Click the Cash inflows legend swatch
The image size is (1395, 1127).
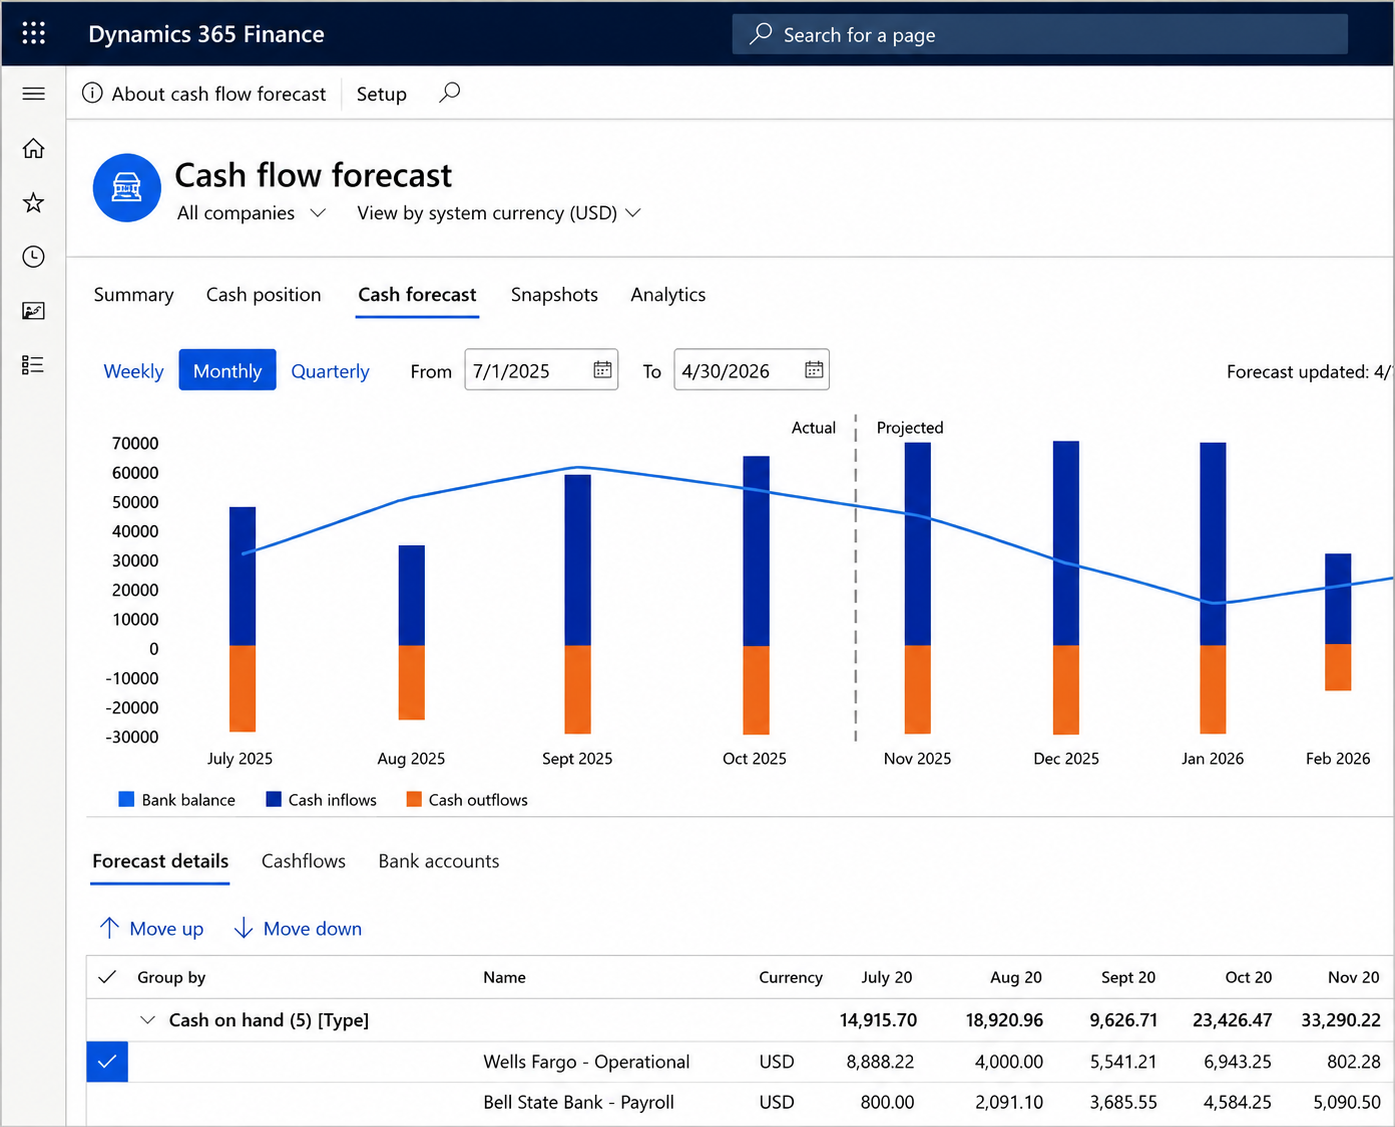click(273, 799)
